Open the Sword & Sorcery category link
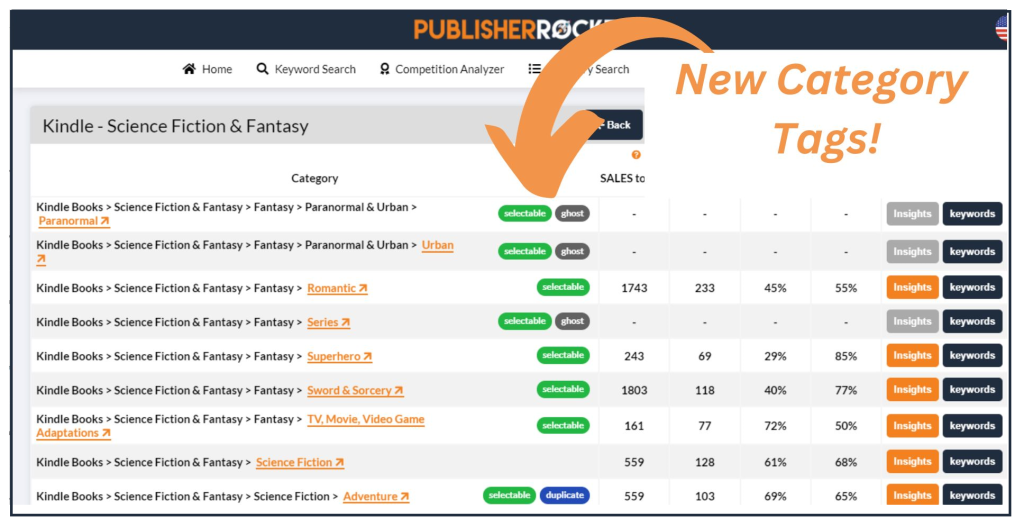 point(355,391)
